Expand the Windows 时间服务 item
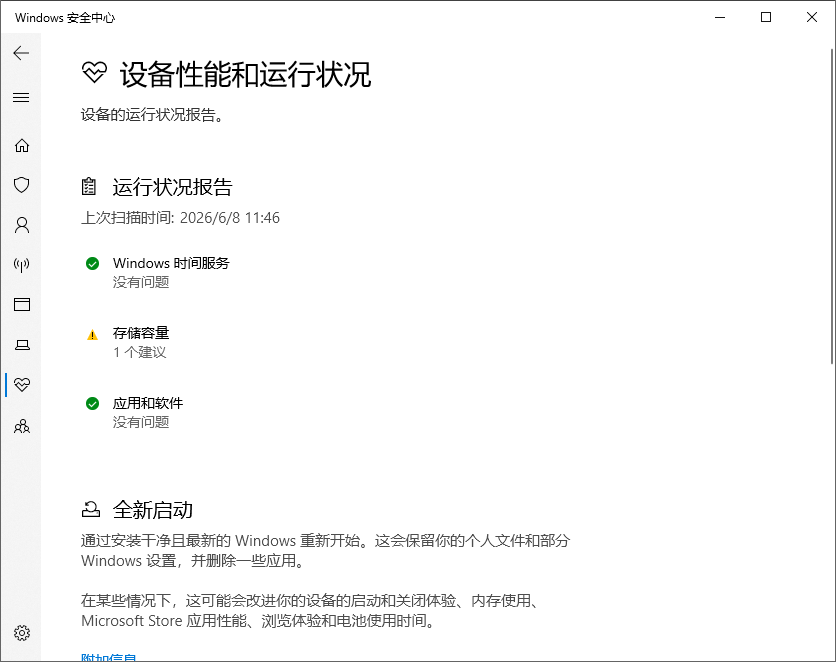The height and width of the screenshot is (662, 836). tap(171, 263)
